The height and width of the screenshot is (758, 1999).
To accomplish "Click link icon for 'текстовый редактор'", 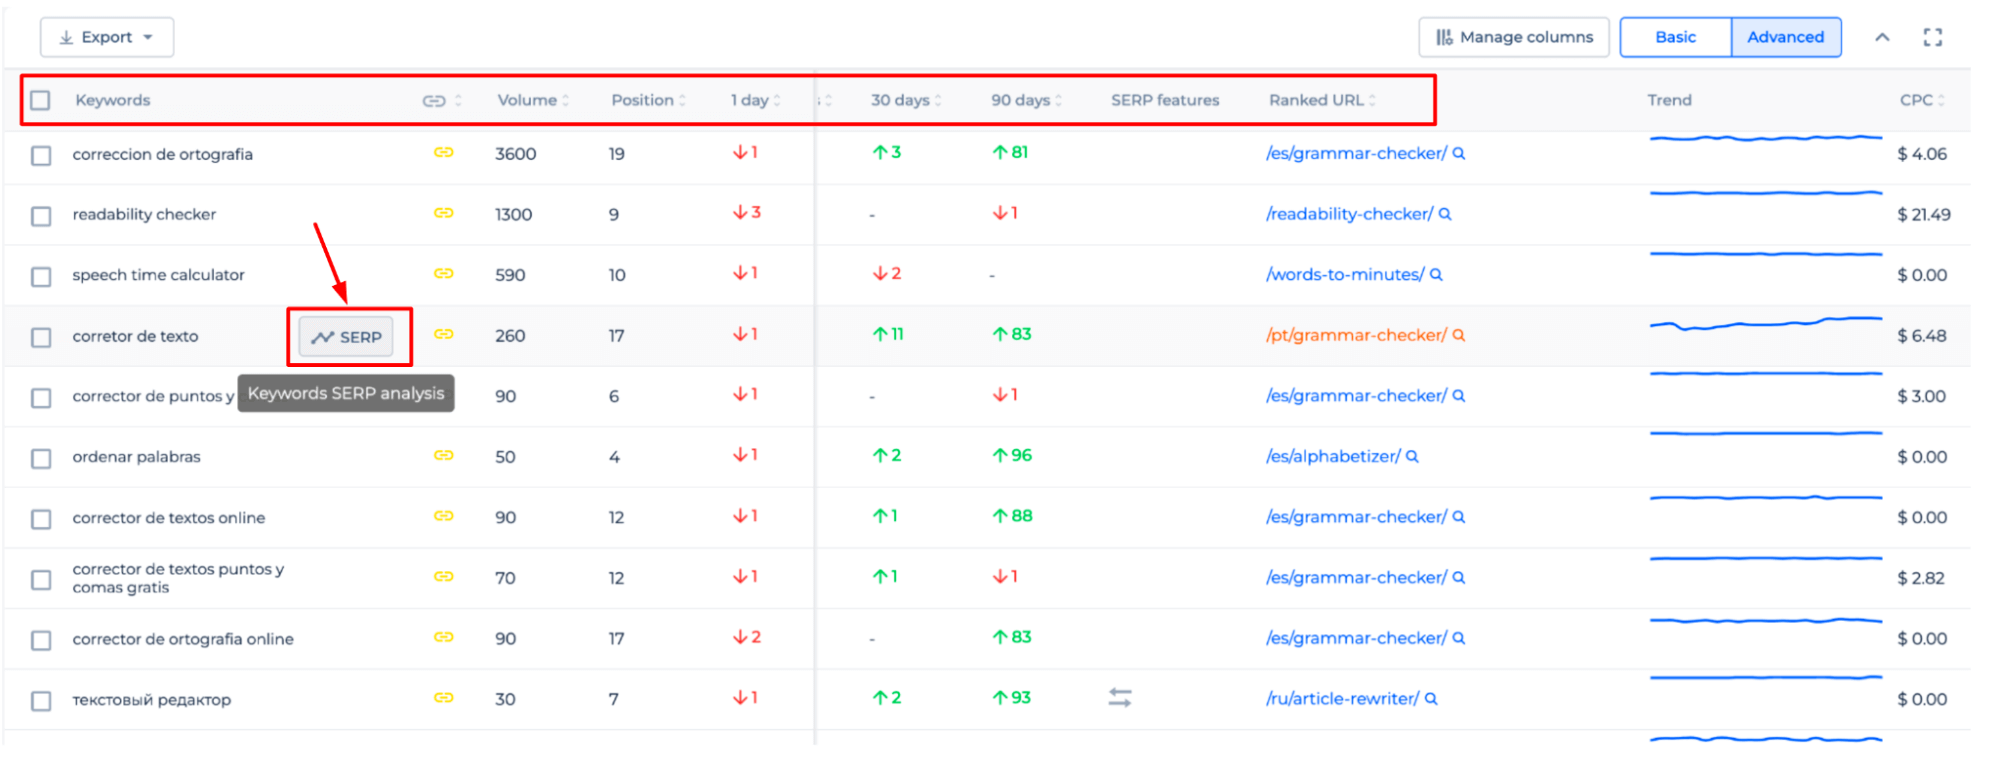I will [x=443, y=697].
